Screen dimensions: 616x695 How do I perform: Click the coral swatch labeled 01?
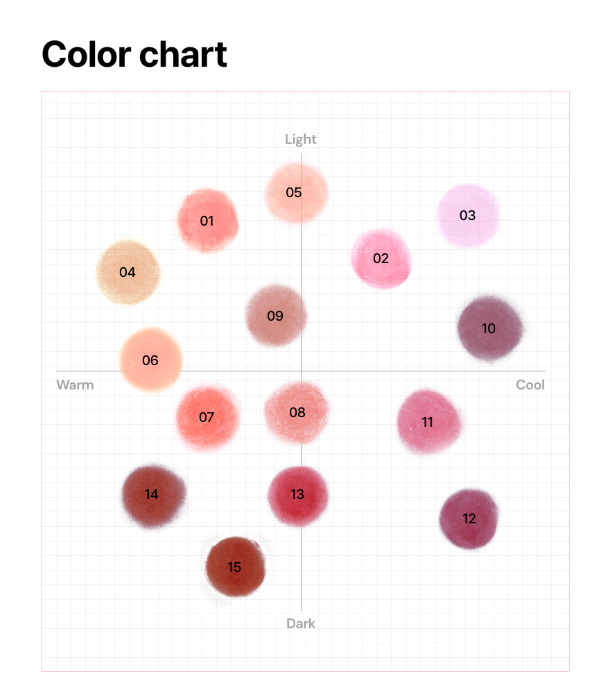pos(208,220)
